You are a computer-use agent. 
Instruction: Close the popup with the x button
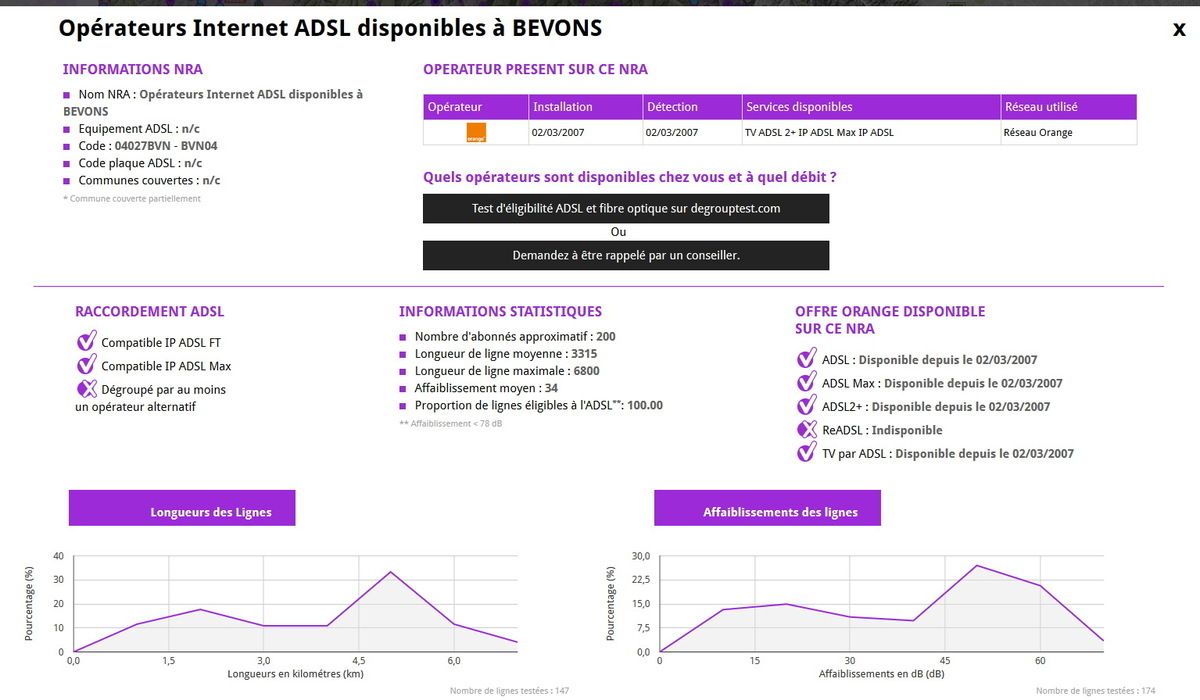click(1179, 29)
